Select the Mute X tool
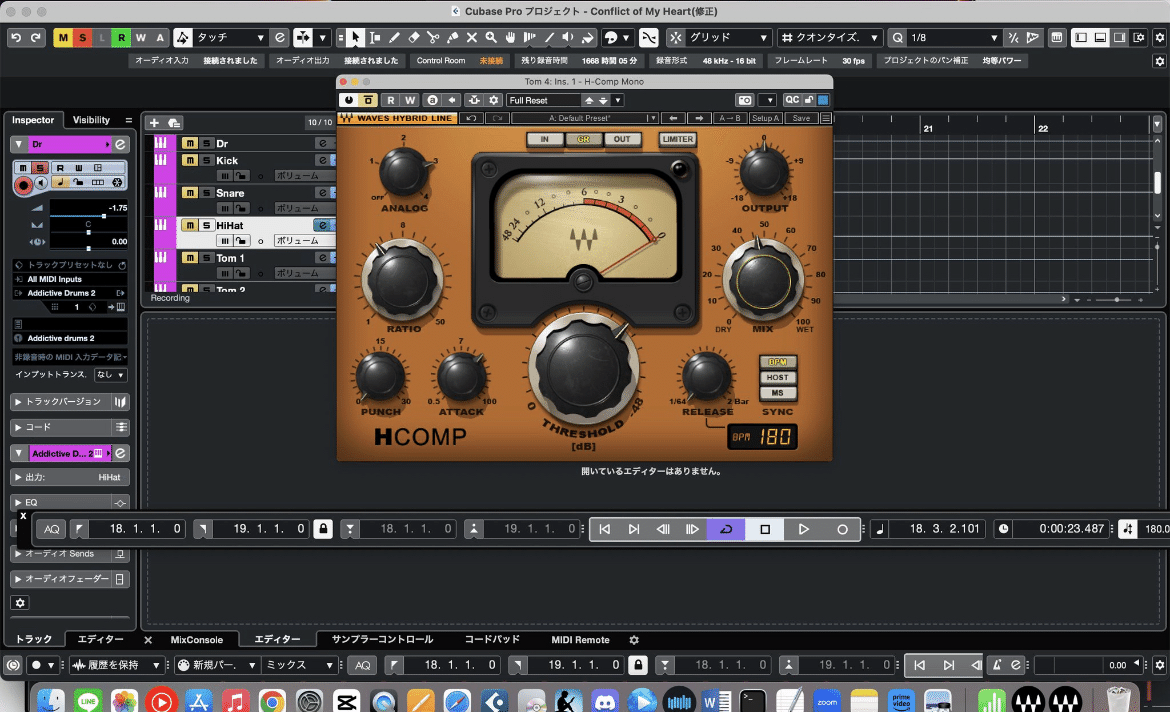The height and width of the screenshot is (712, 1170). point(472,37)
